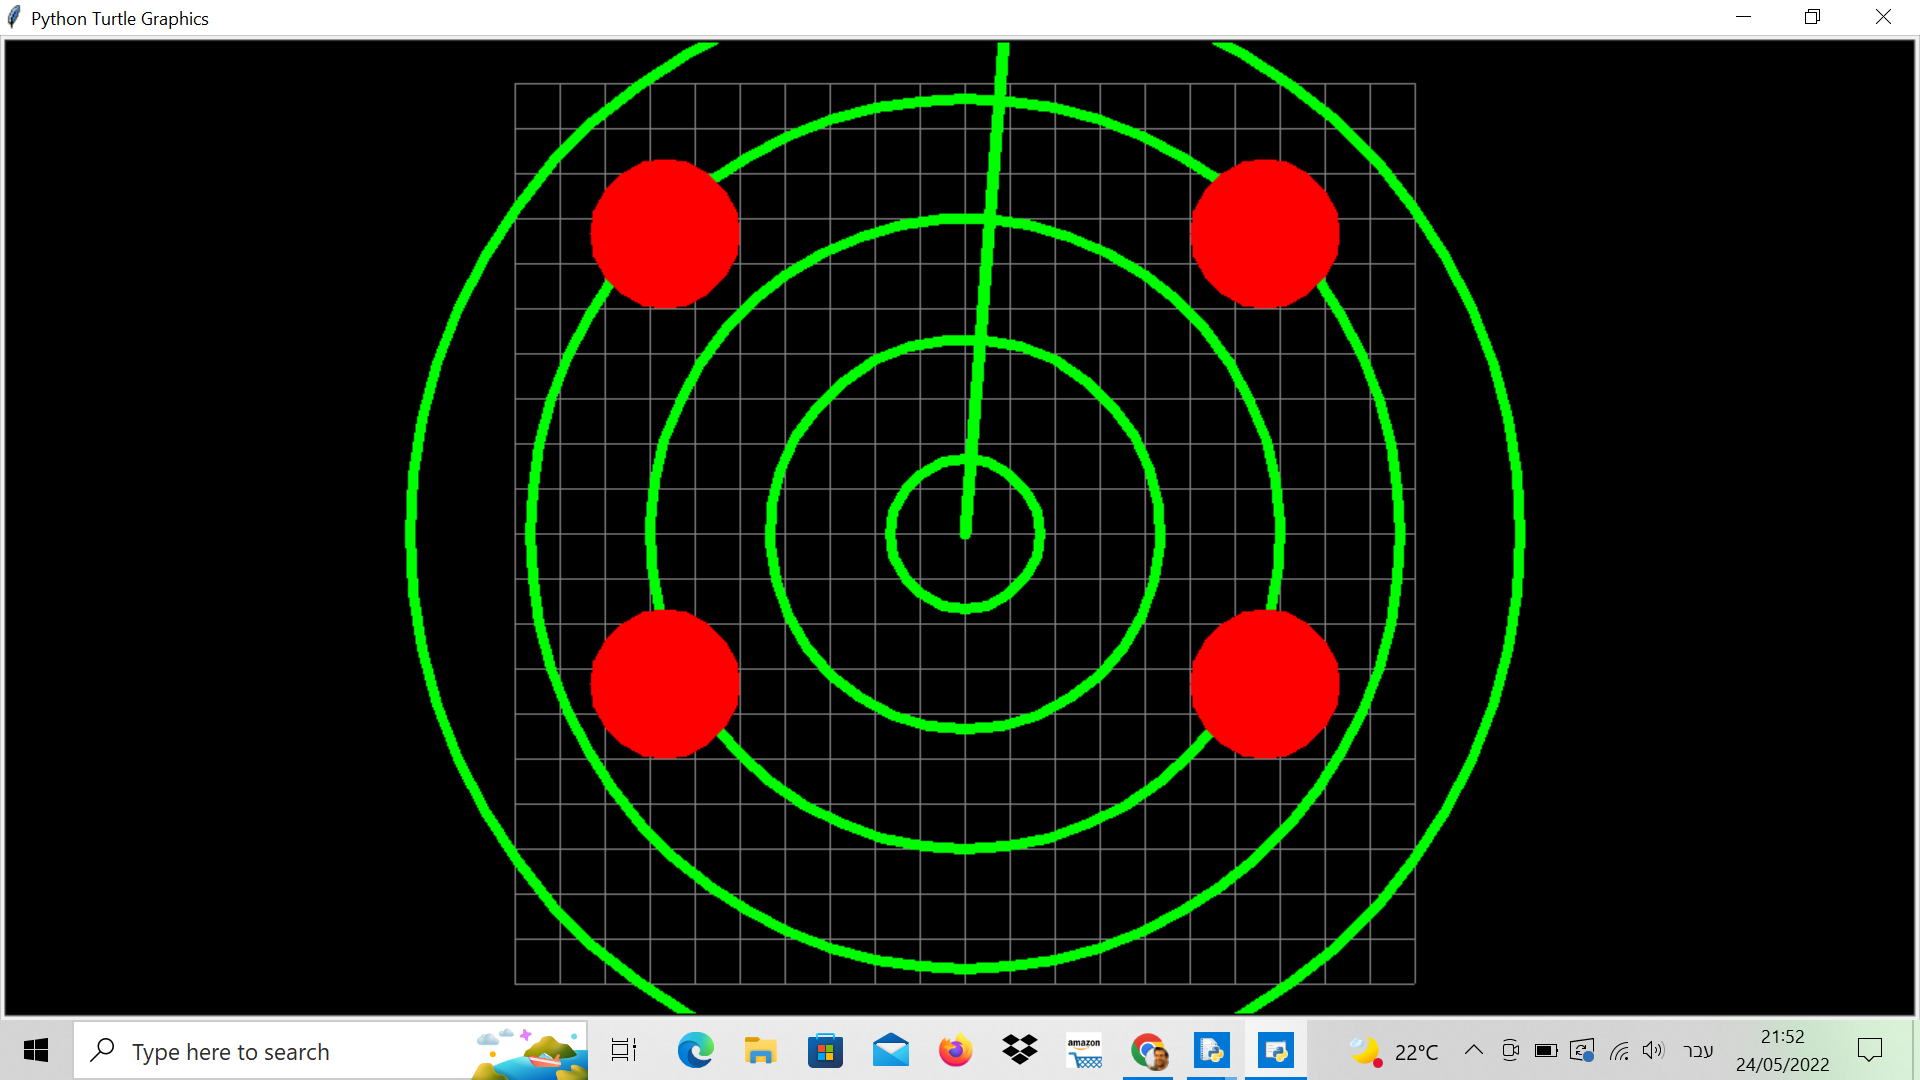The image size is (1920, 1080).
Task: Open the clock showing 21:52 24/05/2022
Action: (1782, 1051)
